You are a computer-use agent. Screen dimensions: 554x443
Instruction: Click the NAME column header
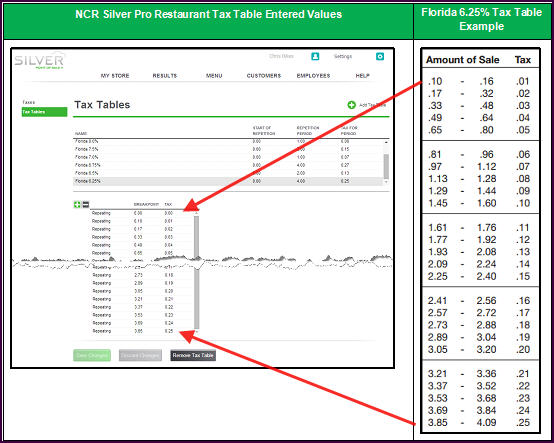(81, 134)
